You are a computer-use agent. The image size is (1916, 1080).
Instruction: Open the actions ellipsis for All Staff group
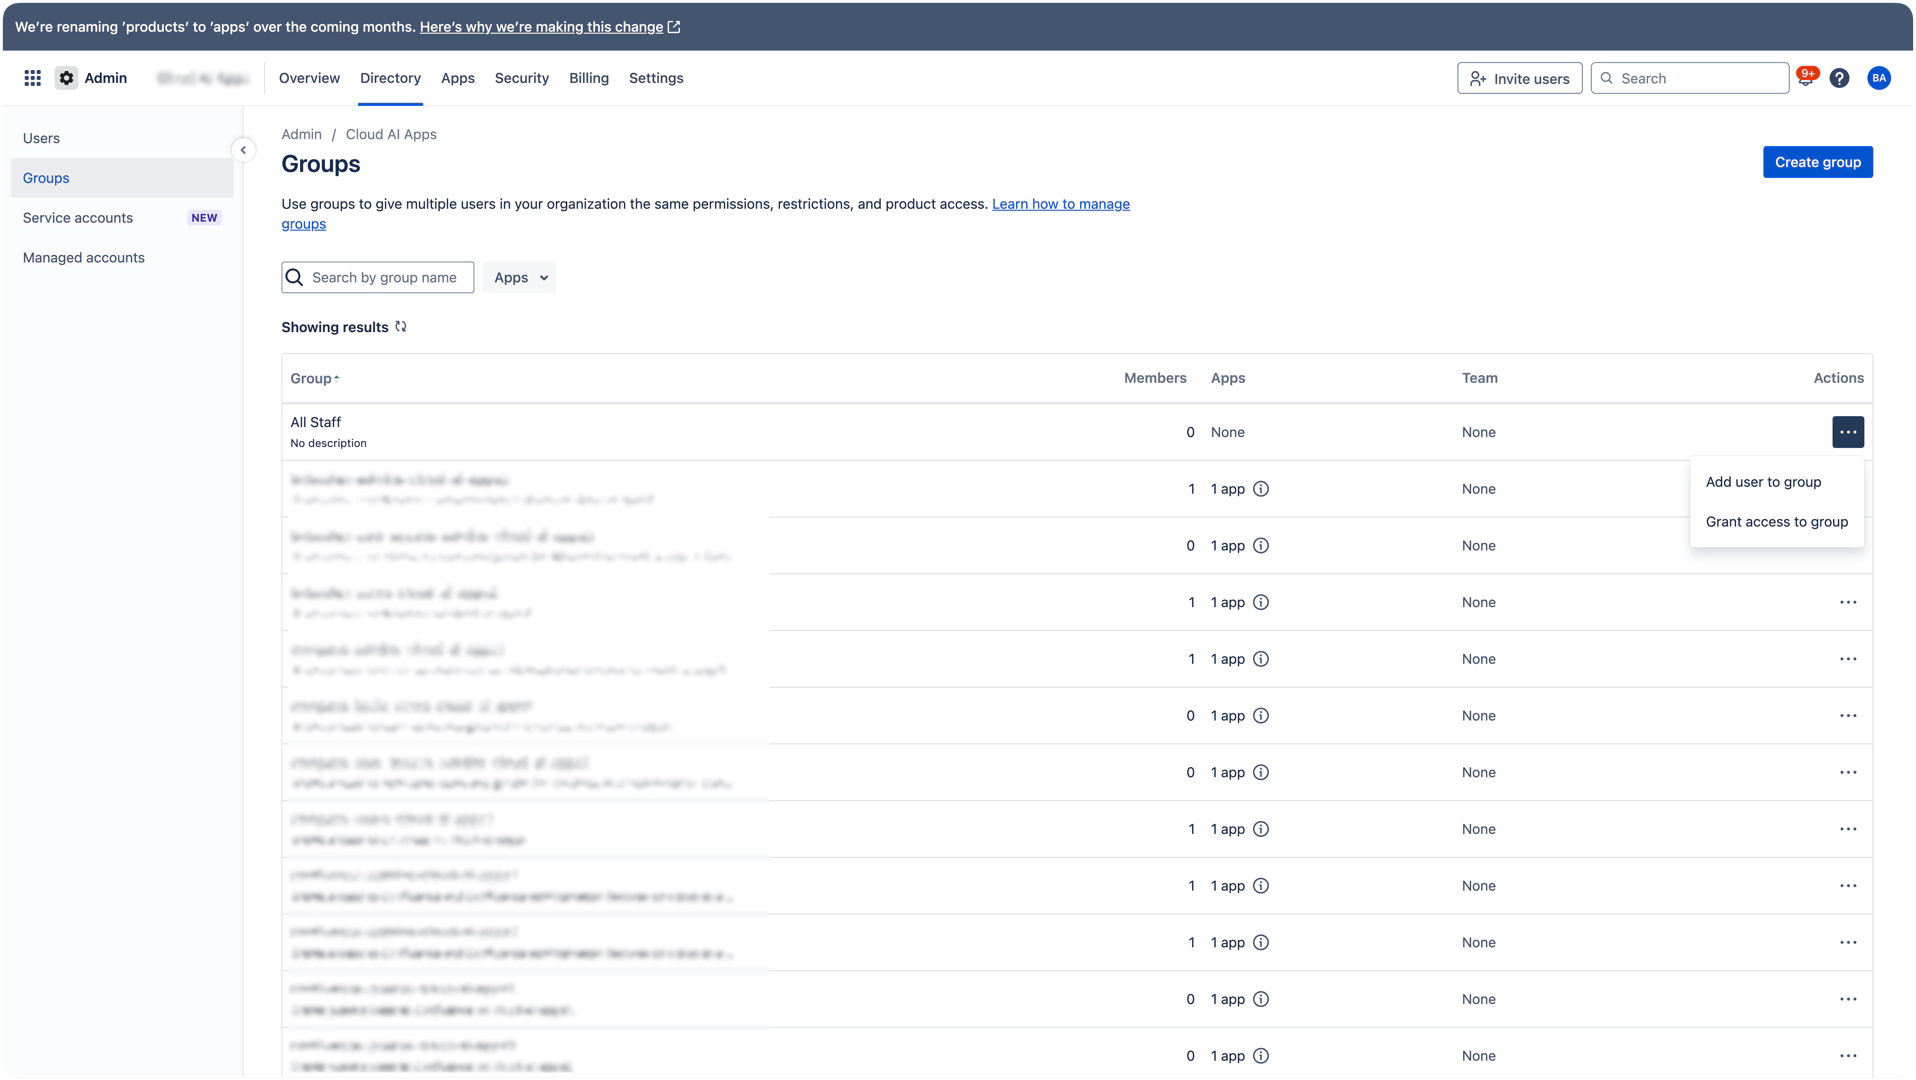coord(1848,432)
